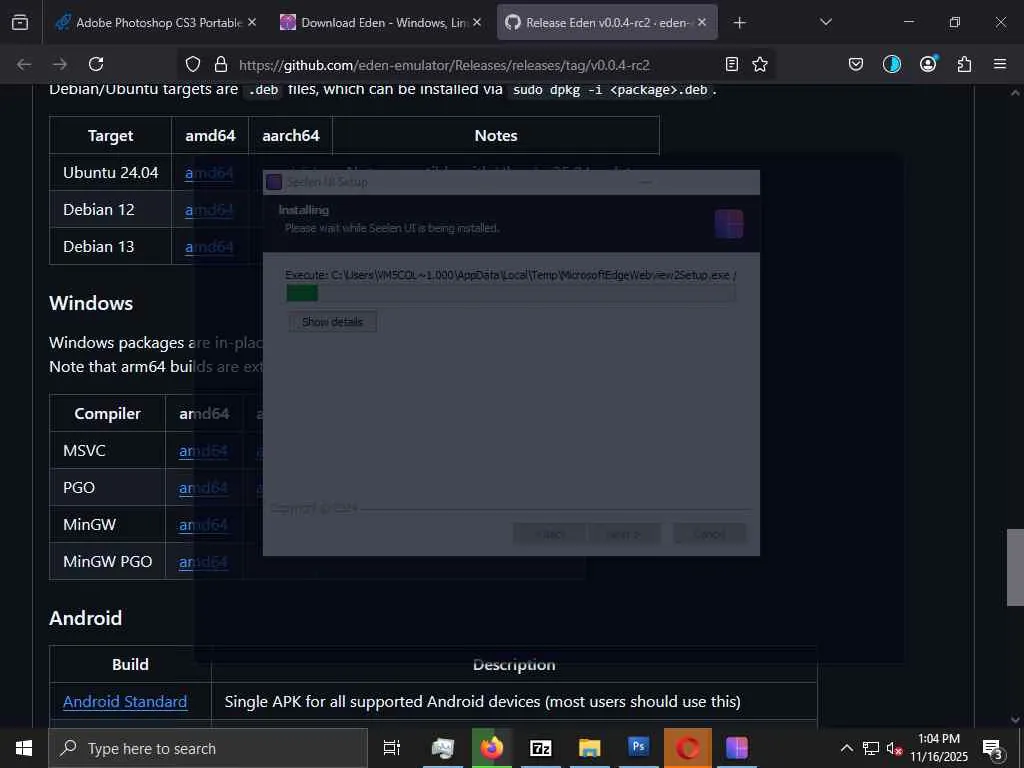Open network status in system tray
Image resolution: width=1024 pixels, height=768 pixels.
click(871, 748)
